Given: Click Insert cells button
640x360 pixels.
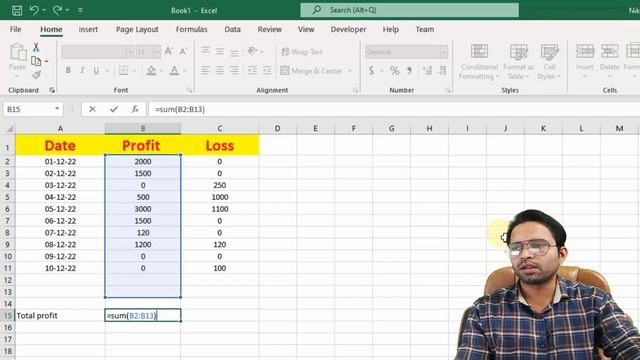Looking at the screenshot, I should 585,62.
